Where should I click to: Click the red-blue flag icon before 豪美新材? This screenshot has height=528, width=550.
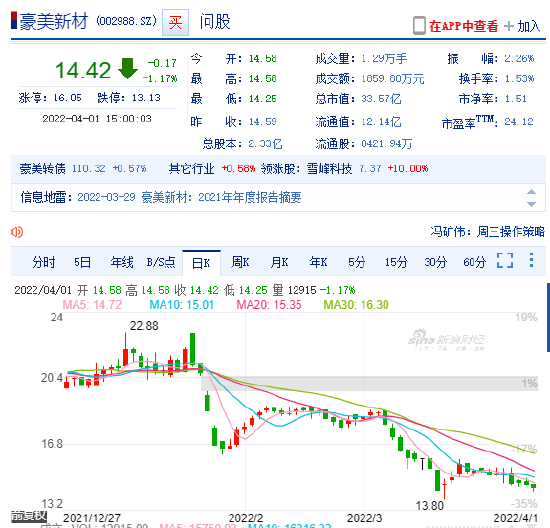pos(14,20)
